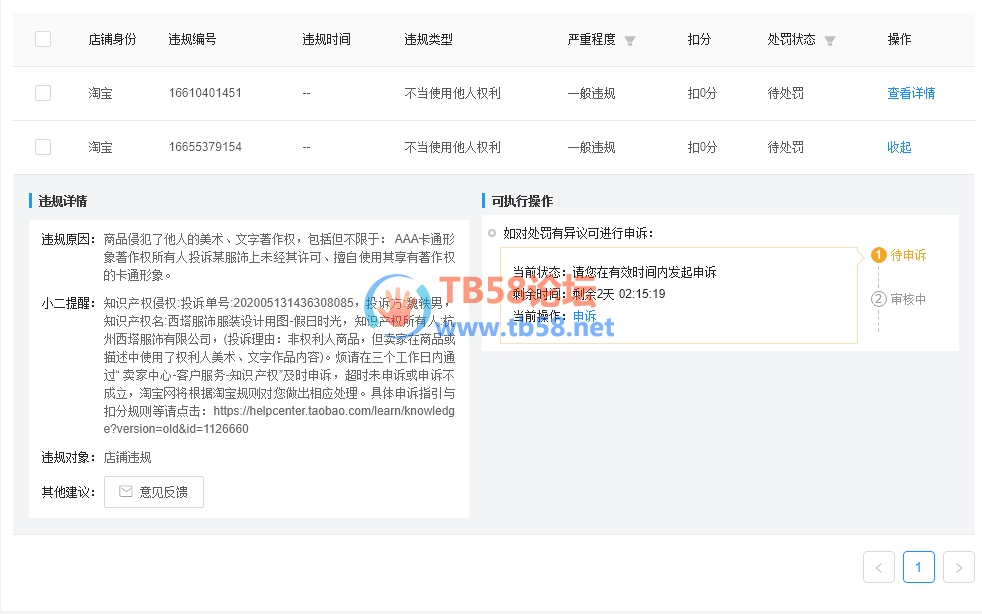Viewport: 982px width, 614px height.
Task: Tick the select-all checkbox in table header
Action: pos(43,40)
